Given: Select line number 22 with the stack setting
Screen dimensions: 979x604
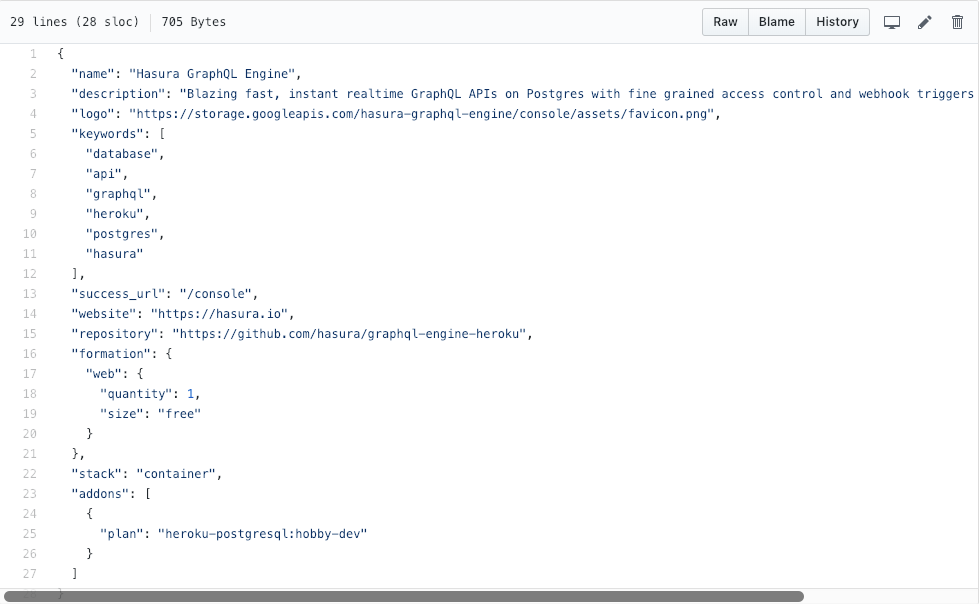Looking at the screenshot, I should click(x=29, y=473).
